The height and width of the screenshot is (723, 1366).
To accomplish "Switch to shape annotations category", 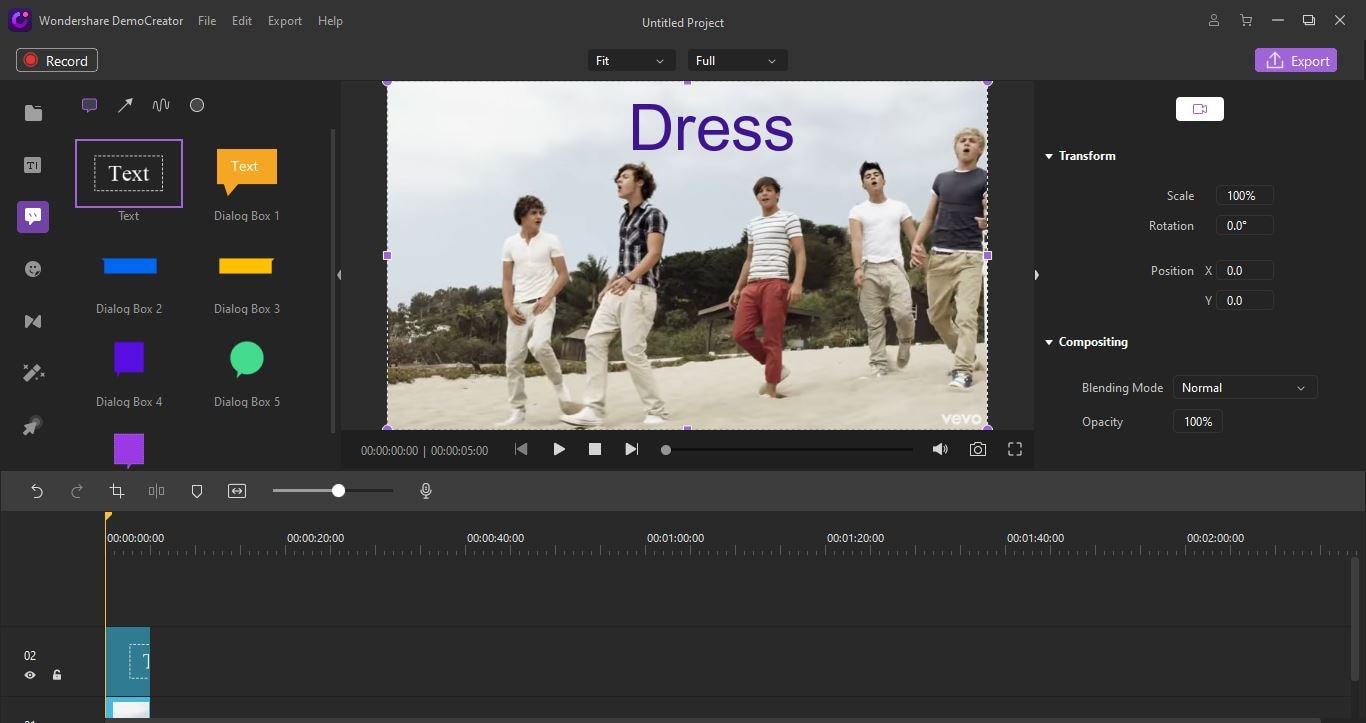I will 197,105.
